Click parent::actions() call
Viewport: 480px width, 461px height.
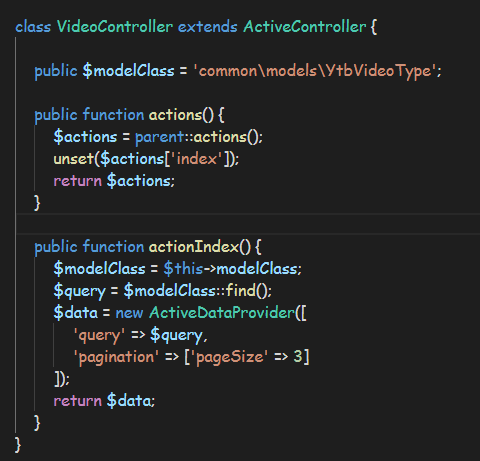click(199, 137)
